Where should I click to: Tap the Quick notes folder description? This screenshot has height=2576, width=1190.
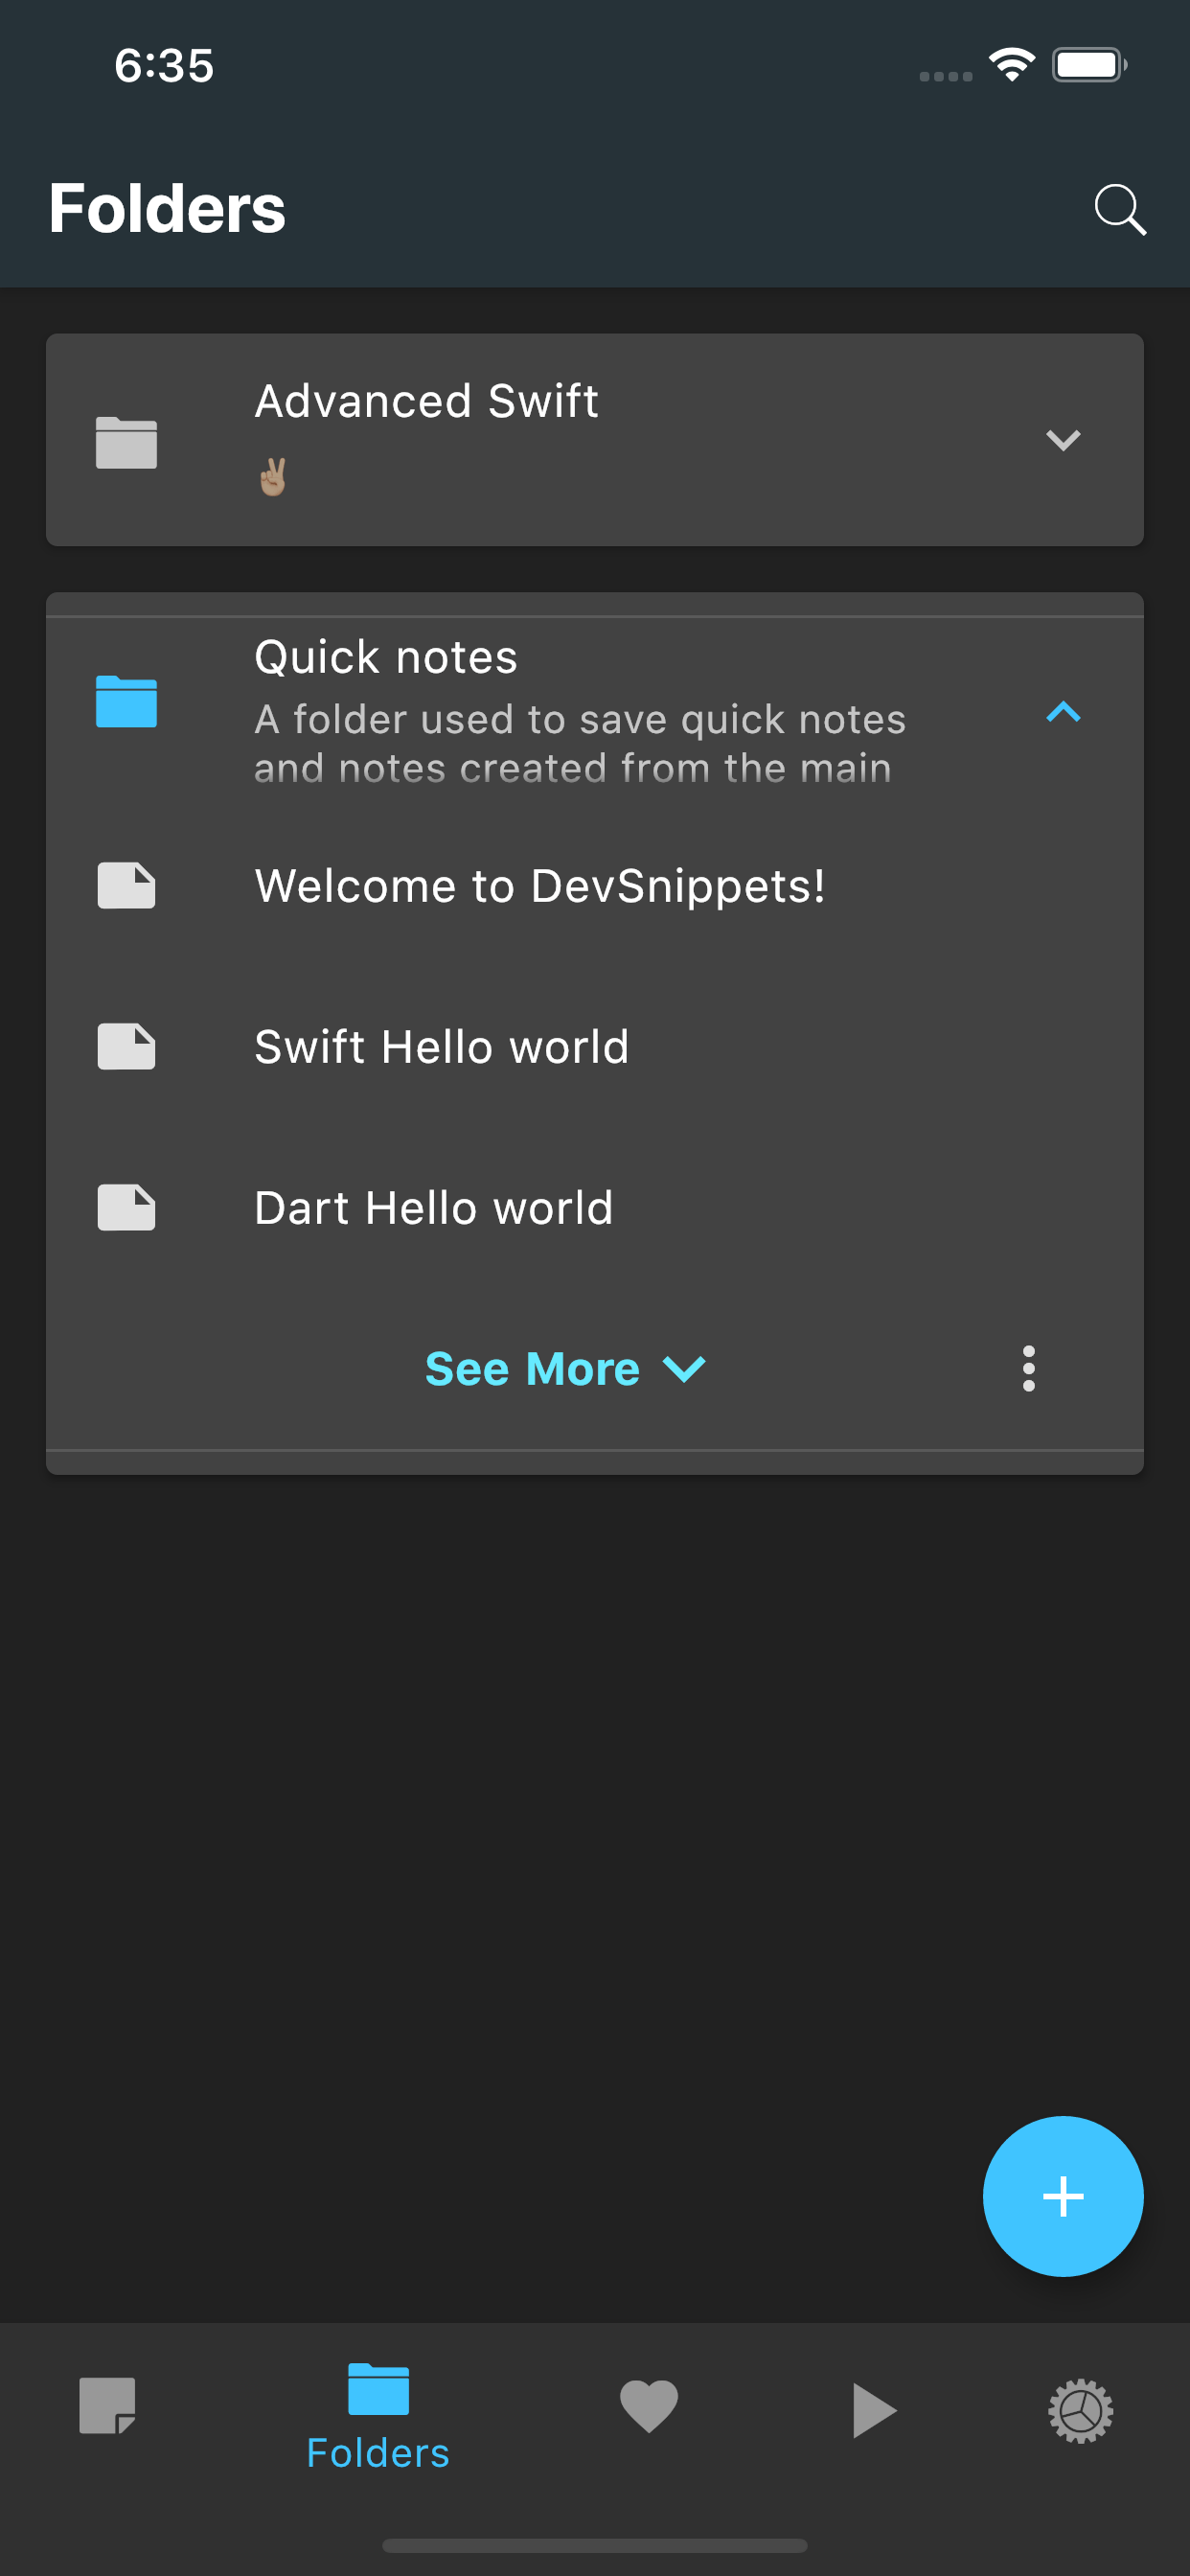[580, 743]
